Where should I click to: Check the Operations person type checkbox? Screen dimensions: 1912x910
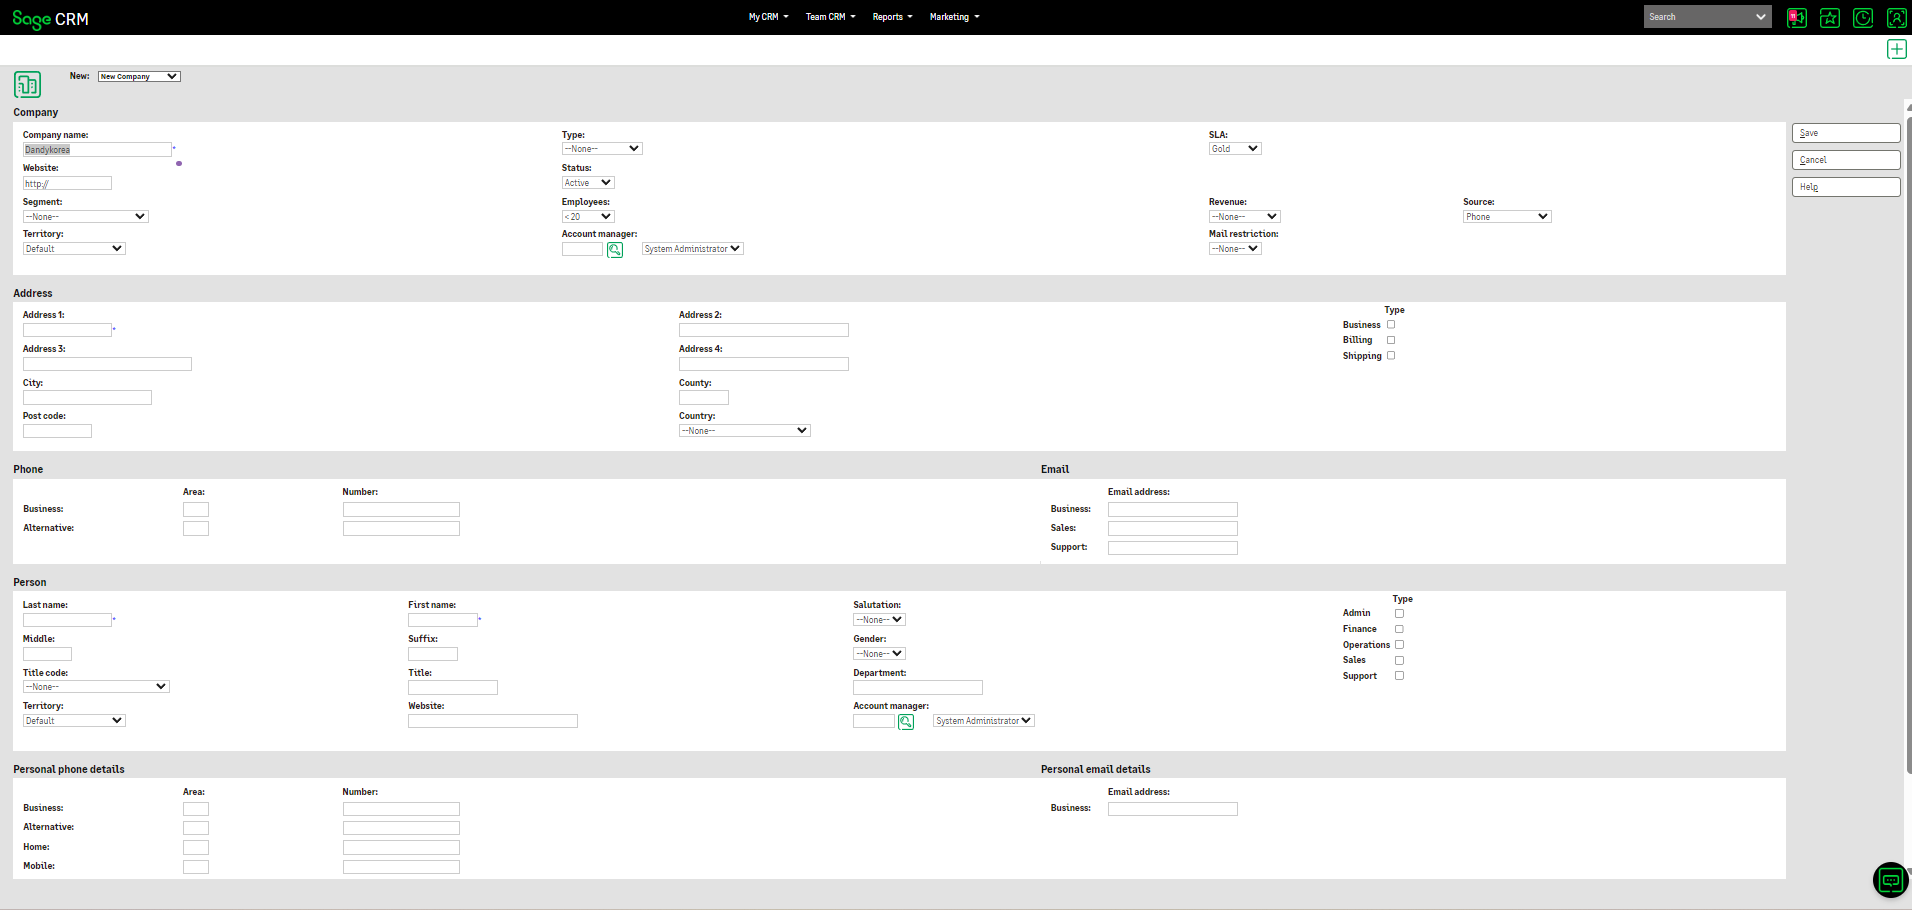pyautogui.click(x=1399, y=644)
